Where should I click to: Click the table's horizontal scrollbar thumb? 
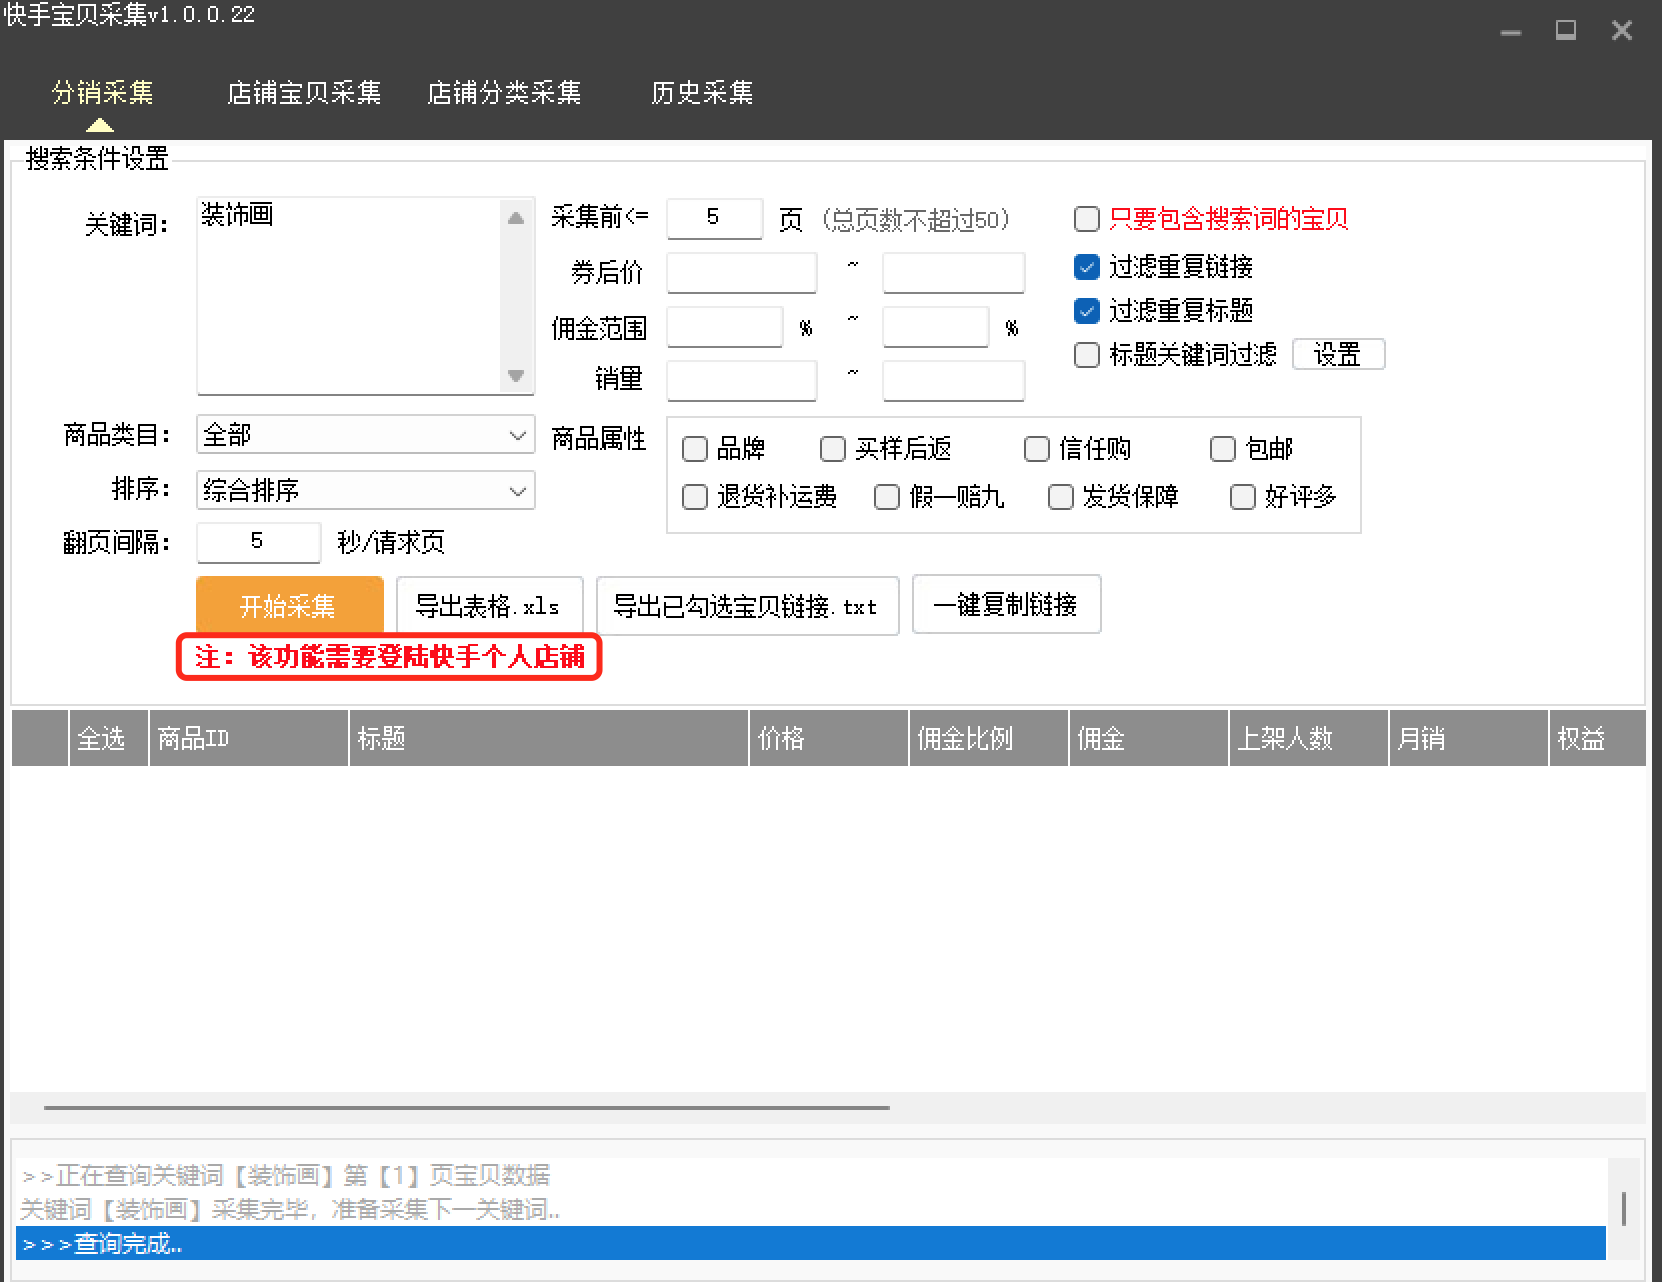tap(466, 1108)
